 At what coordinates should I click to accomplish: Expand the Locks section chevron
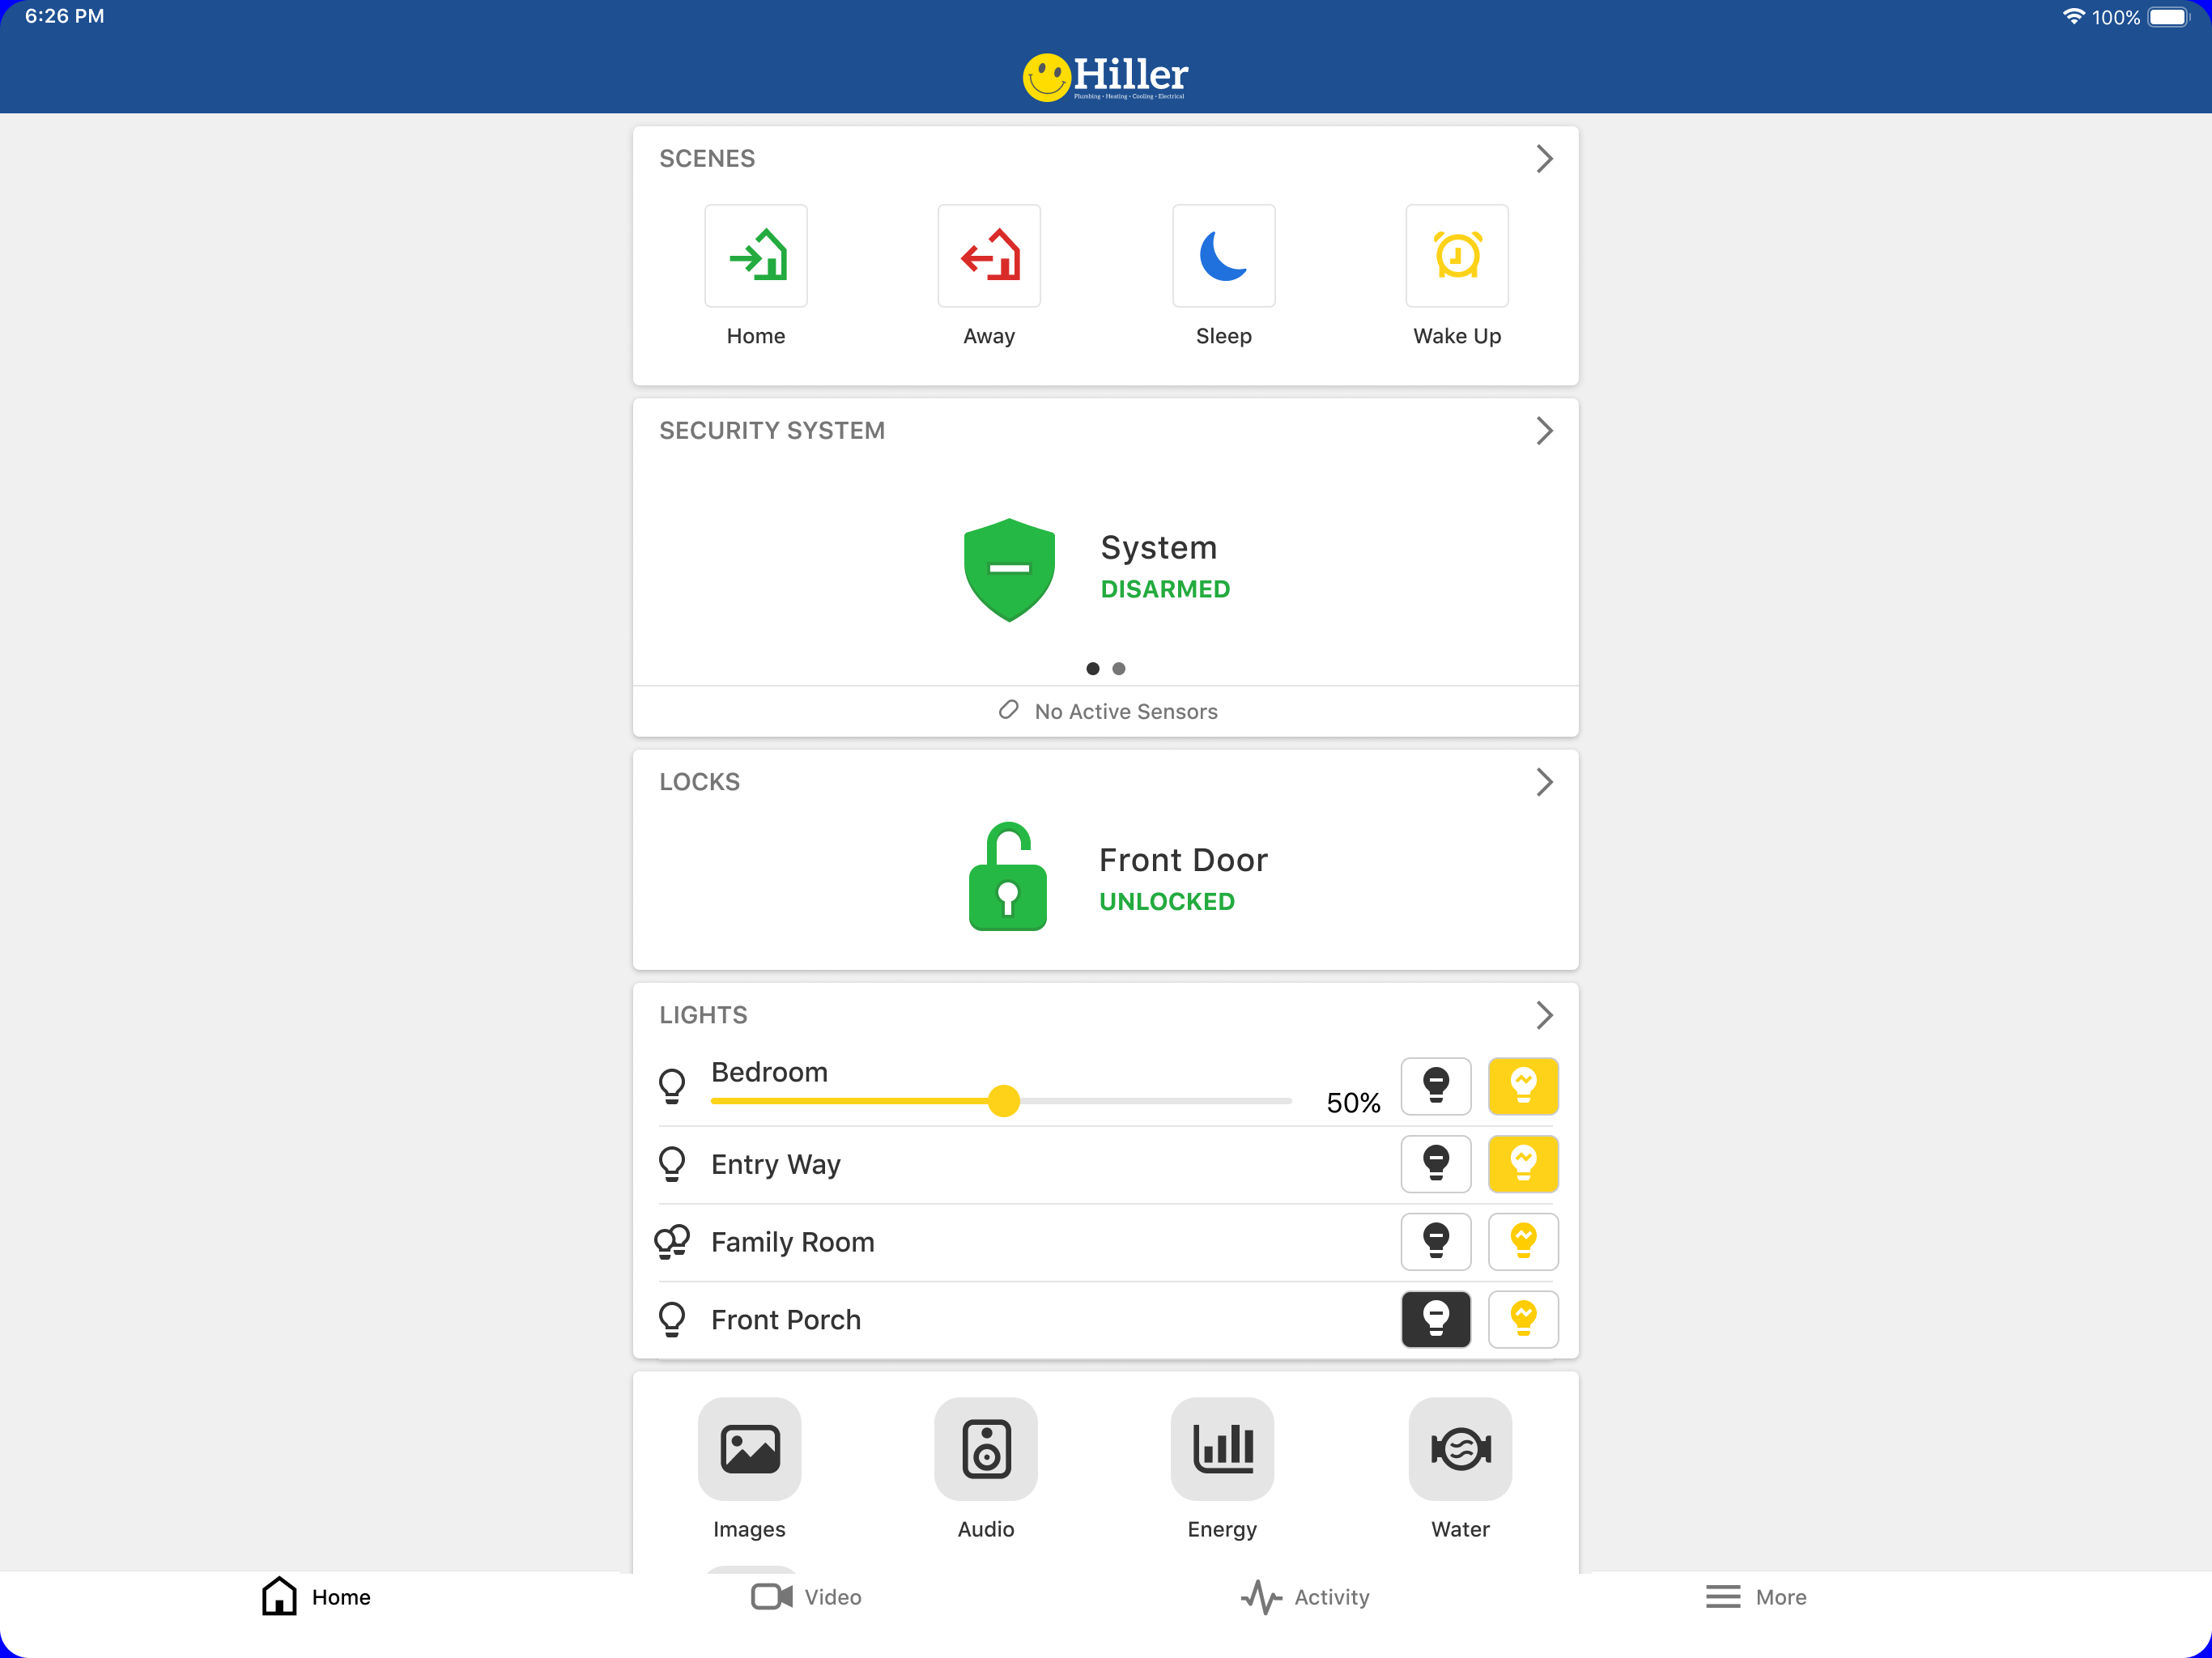click(x=1544, y=782)
